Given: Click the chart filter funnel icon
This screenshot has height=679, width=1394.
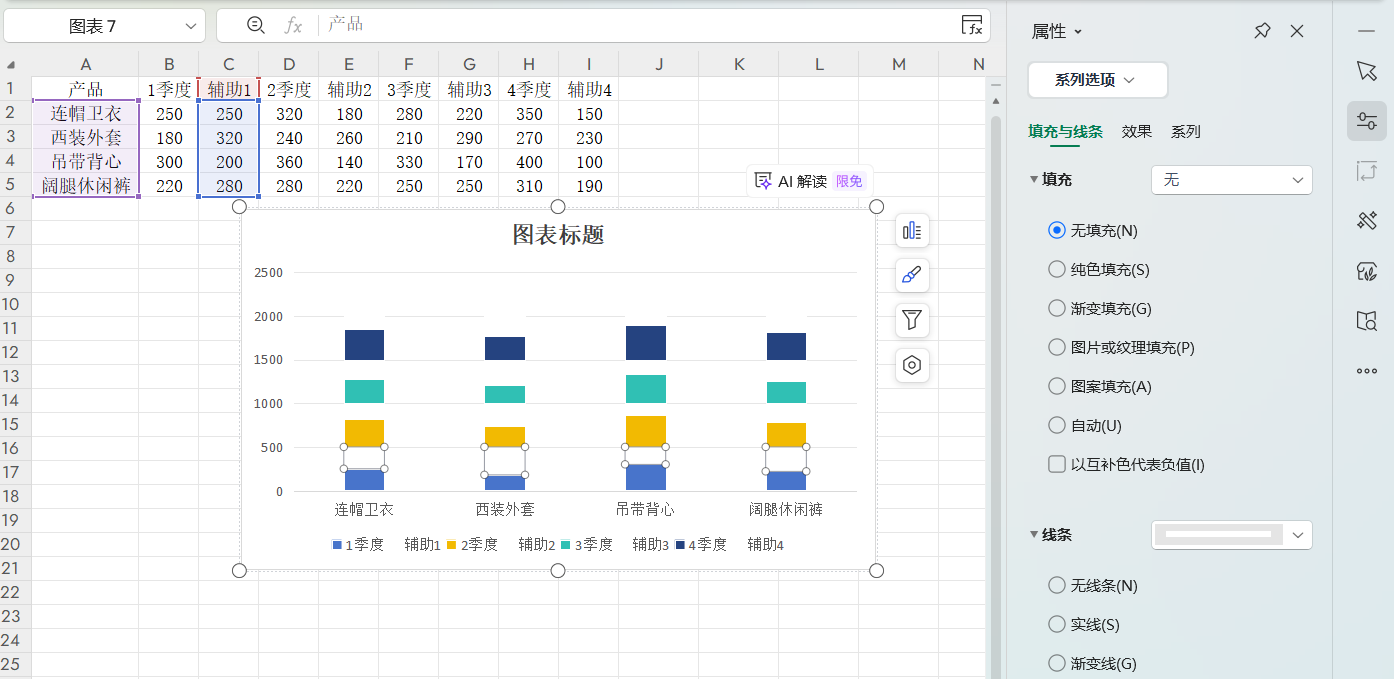Looking at the screenshot, I should (x=912, y=320).
